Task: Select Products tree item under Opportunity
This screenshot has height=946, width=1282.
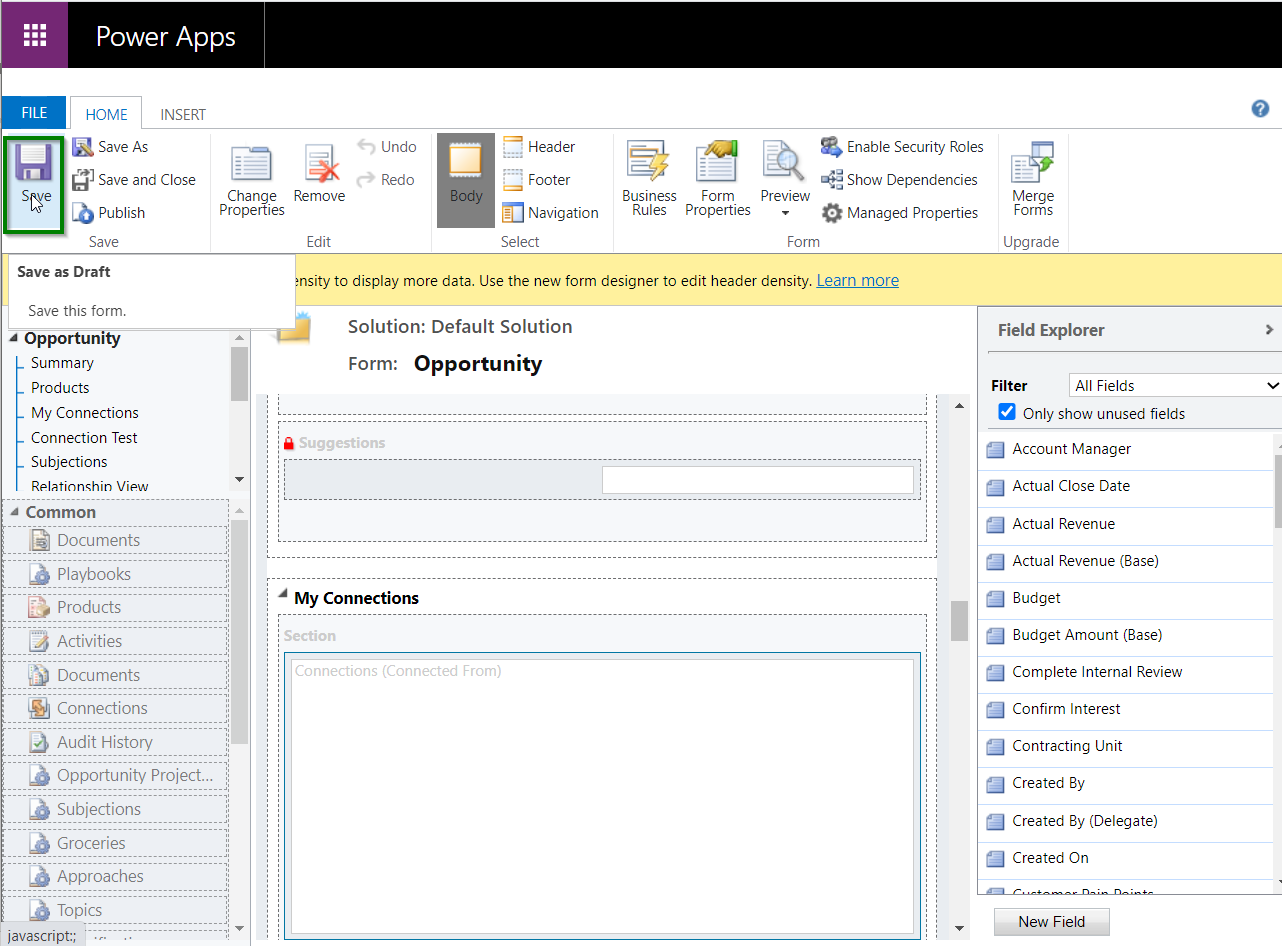Action: click(x=60, y=388)
